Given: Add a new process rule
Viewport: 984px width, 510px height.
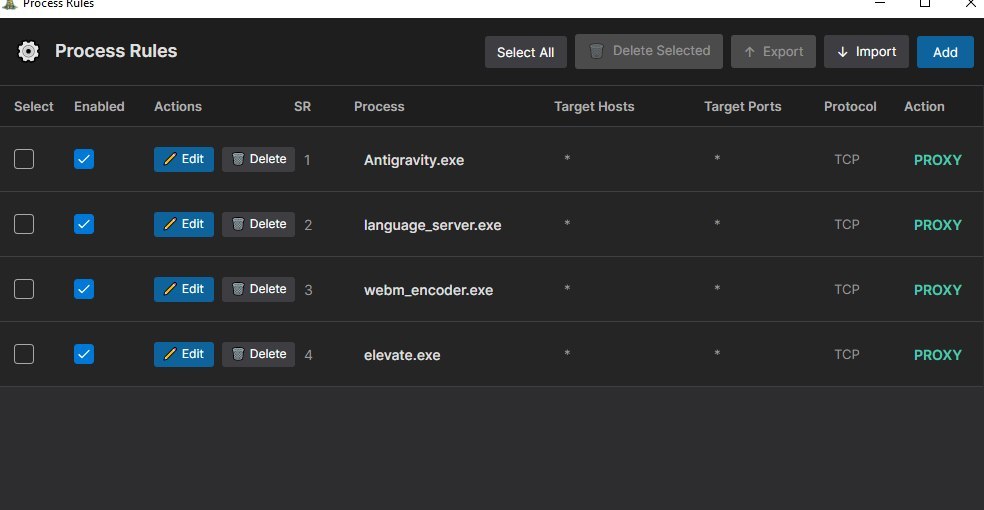Looking at the screenshot, I should point(945,52).
